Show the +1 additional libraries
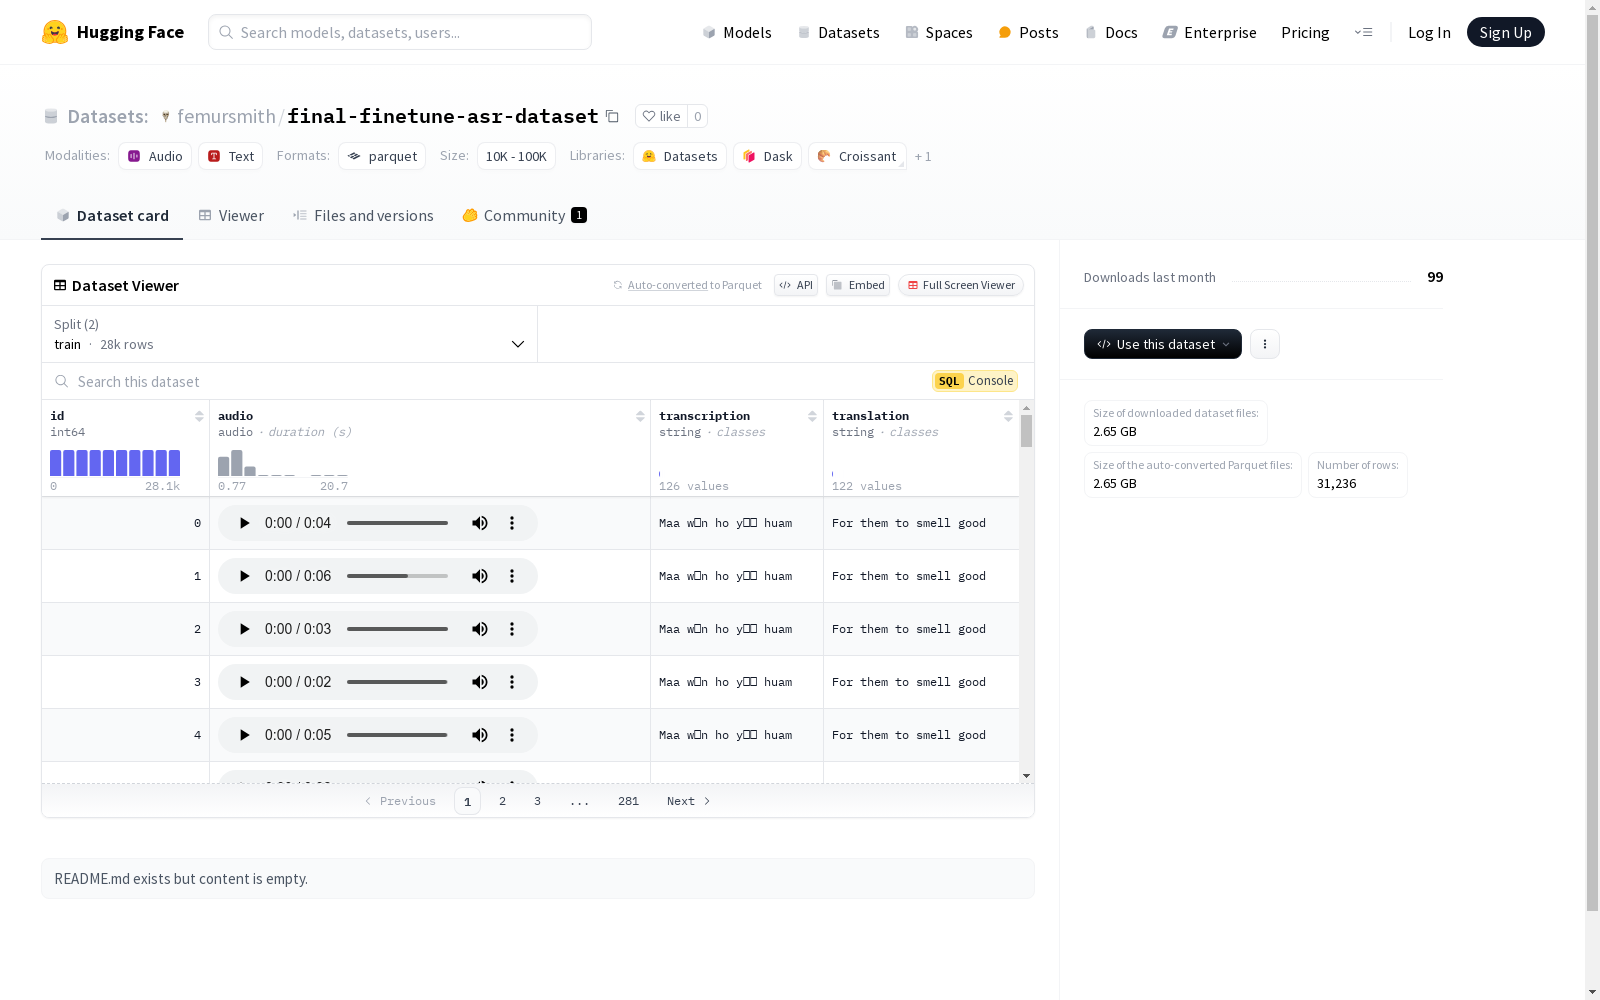 tap(923, 157)
